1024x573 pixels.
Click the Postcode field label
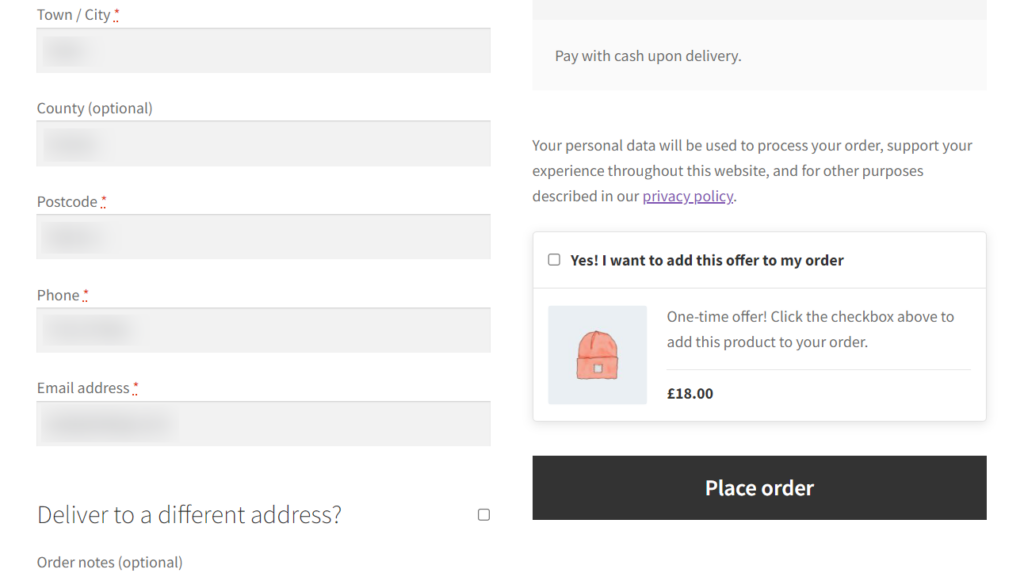point(67,202)
